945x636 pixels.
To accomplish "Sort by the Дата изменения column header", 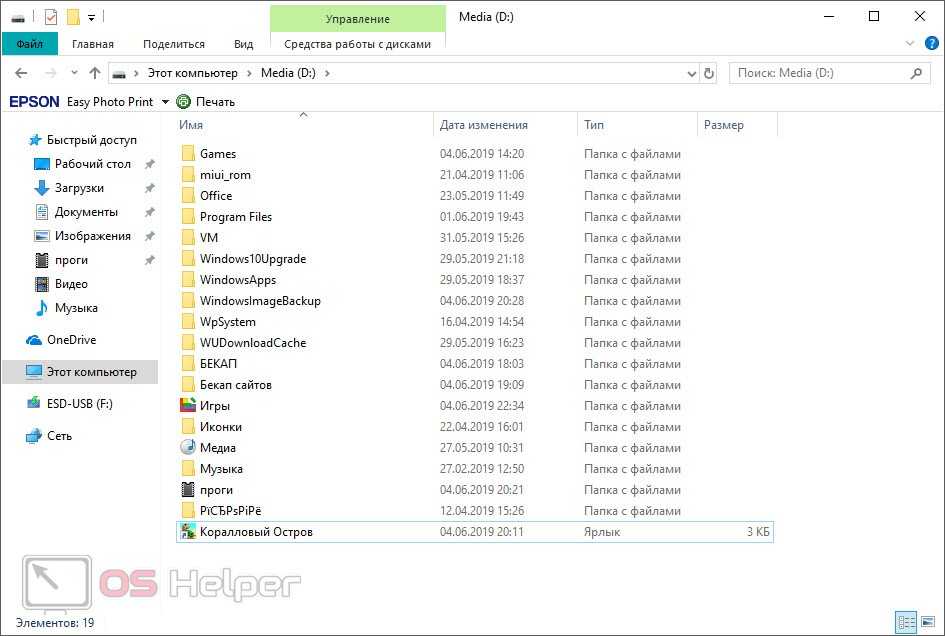I will (x=484, y=125).
